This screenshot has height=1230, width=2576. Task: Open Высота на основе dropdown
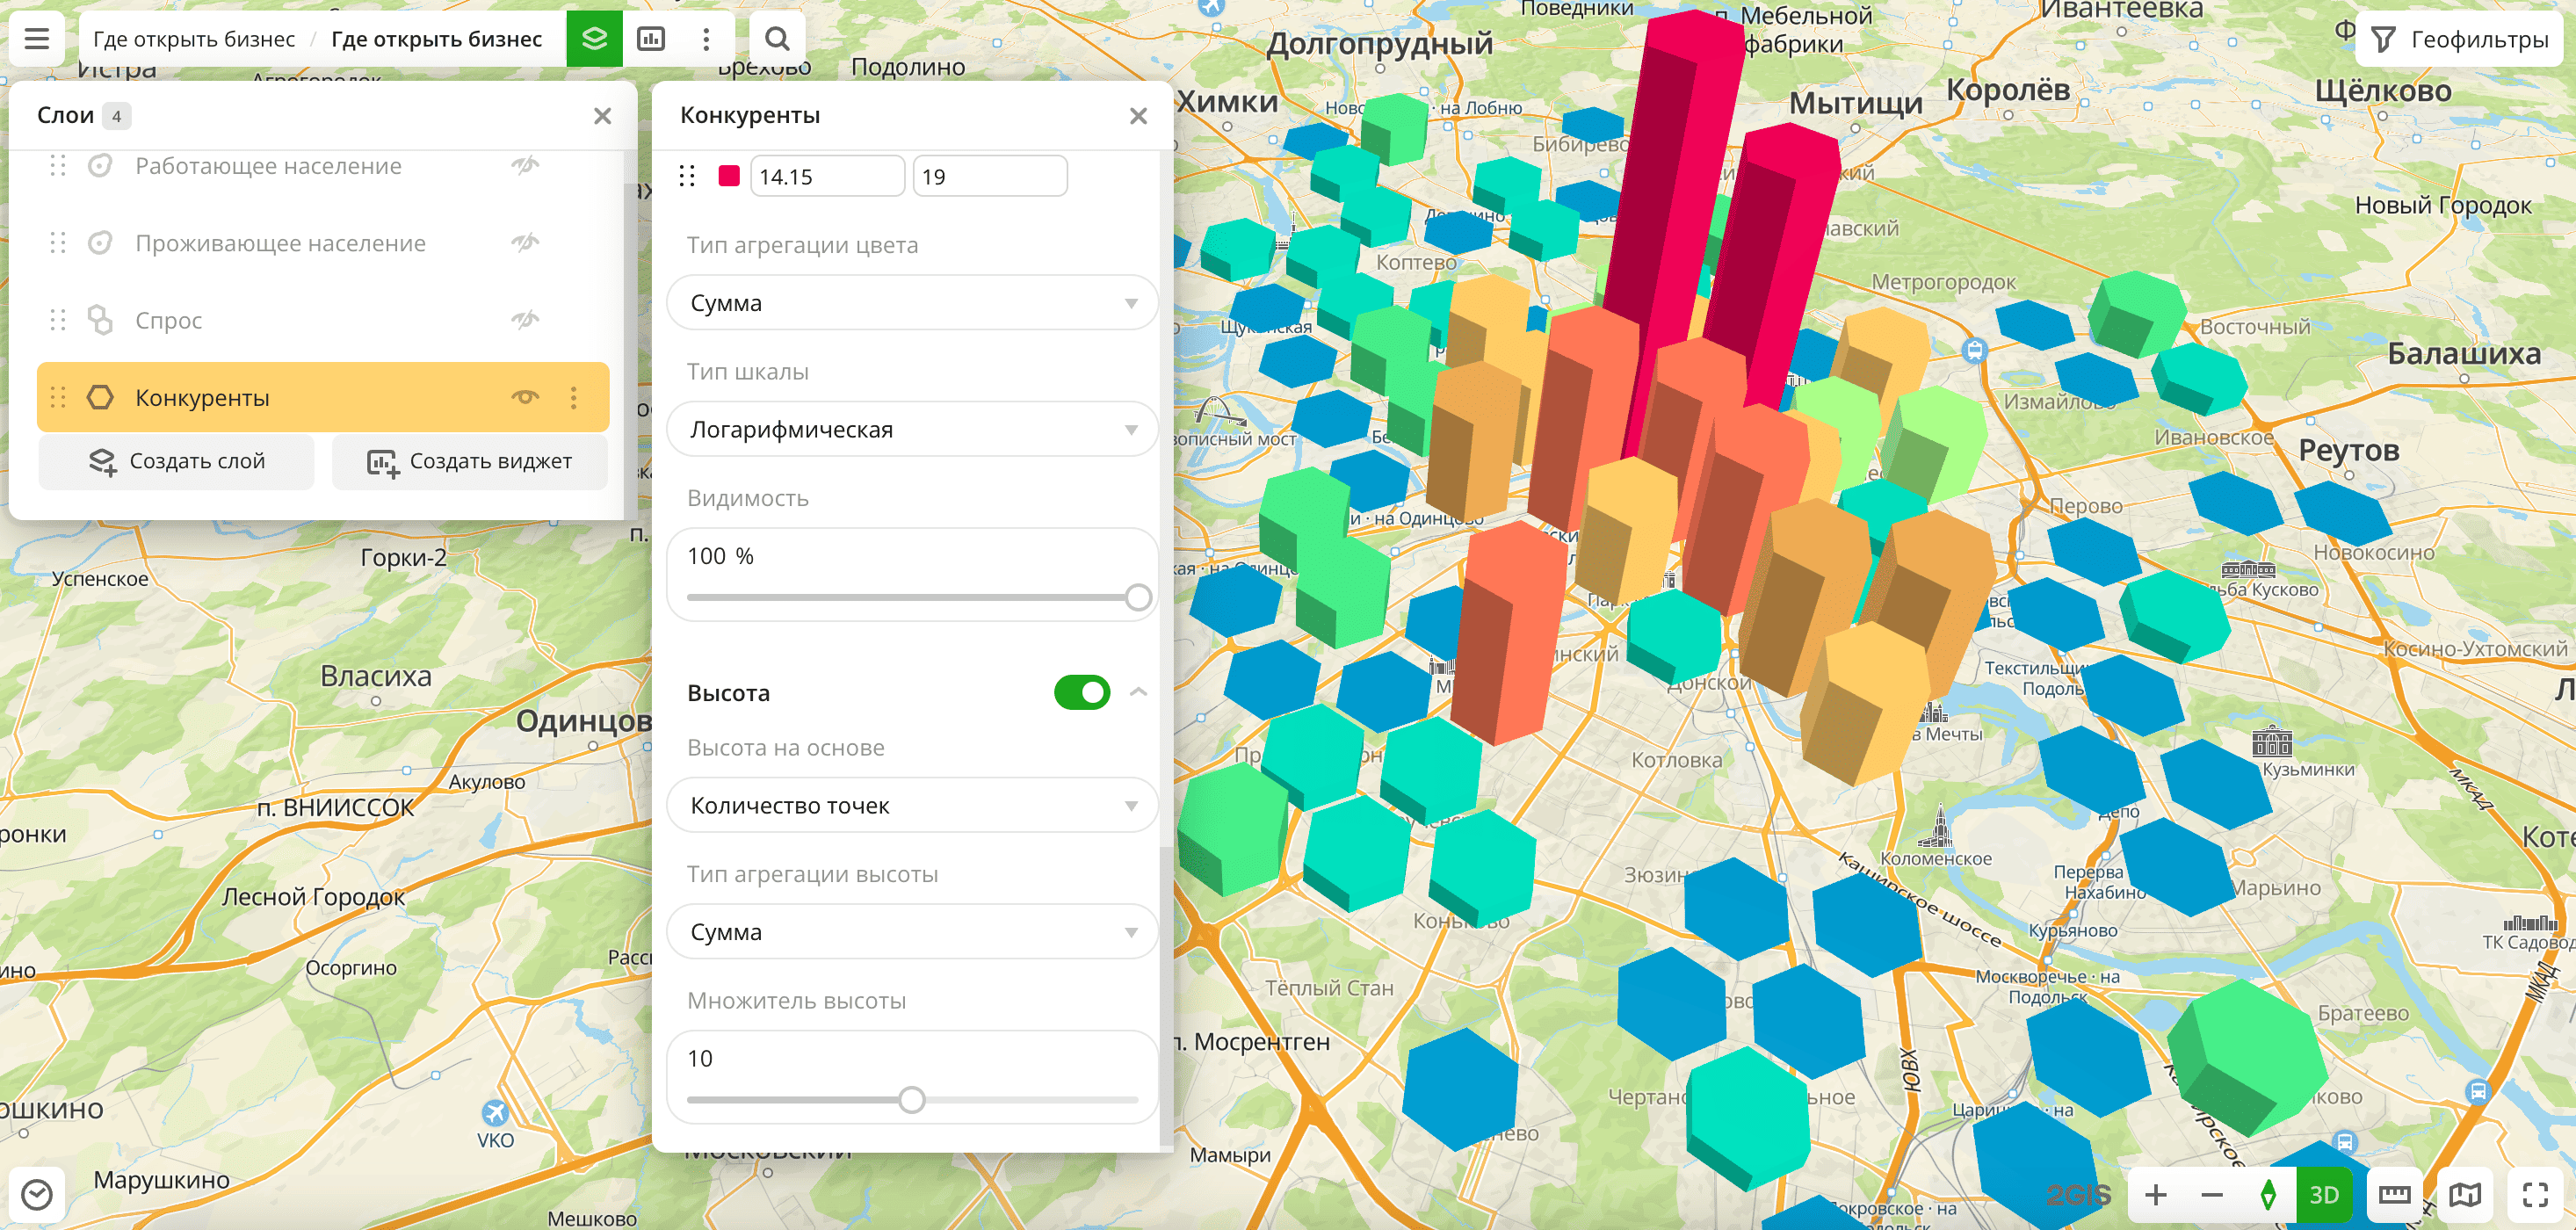[x=911, y=805]
